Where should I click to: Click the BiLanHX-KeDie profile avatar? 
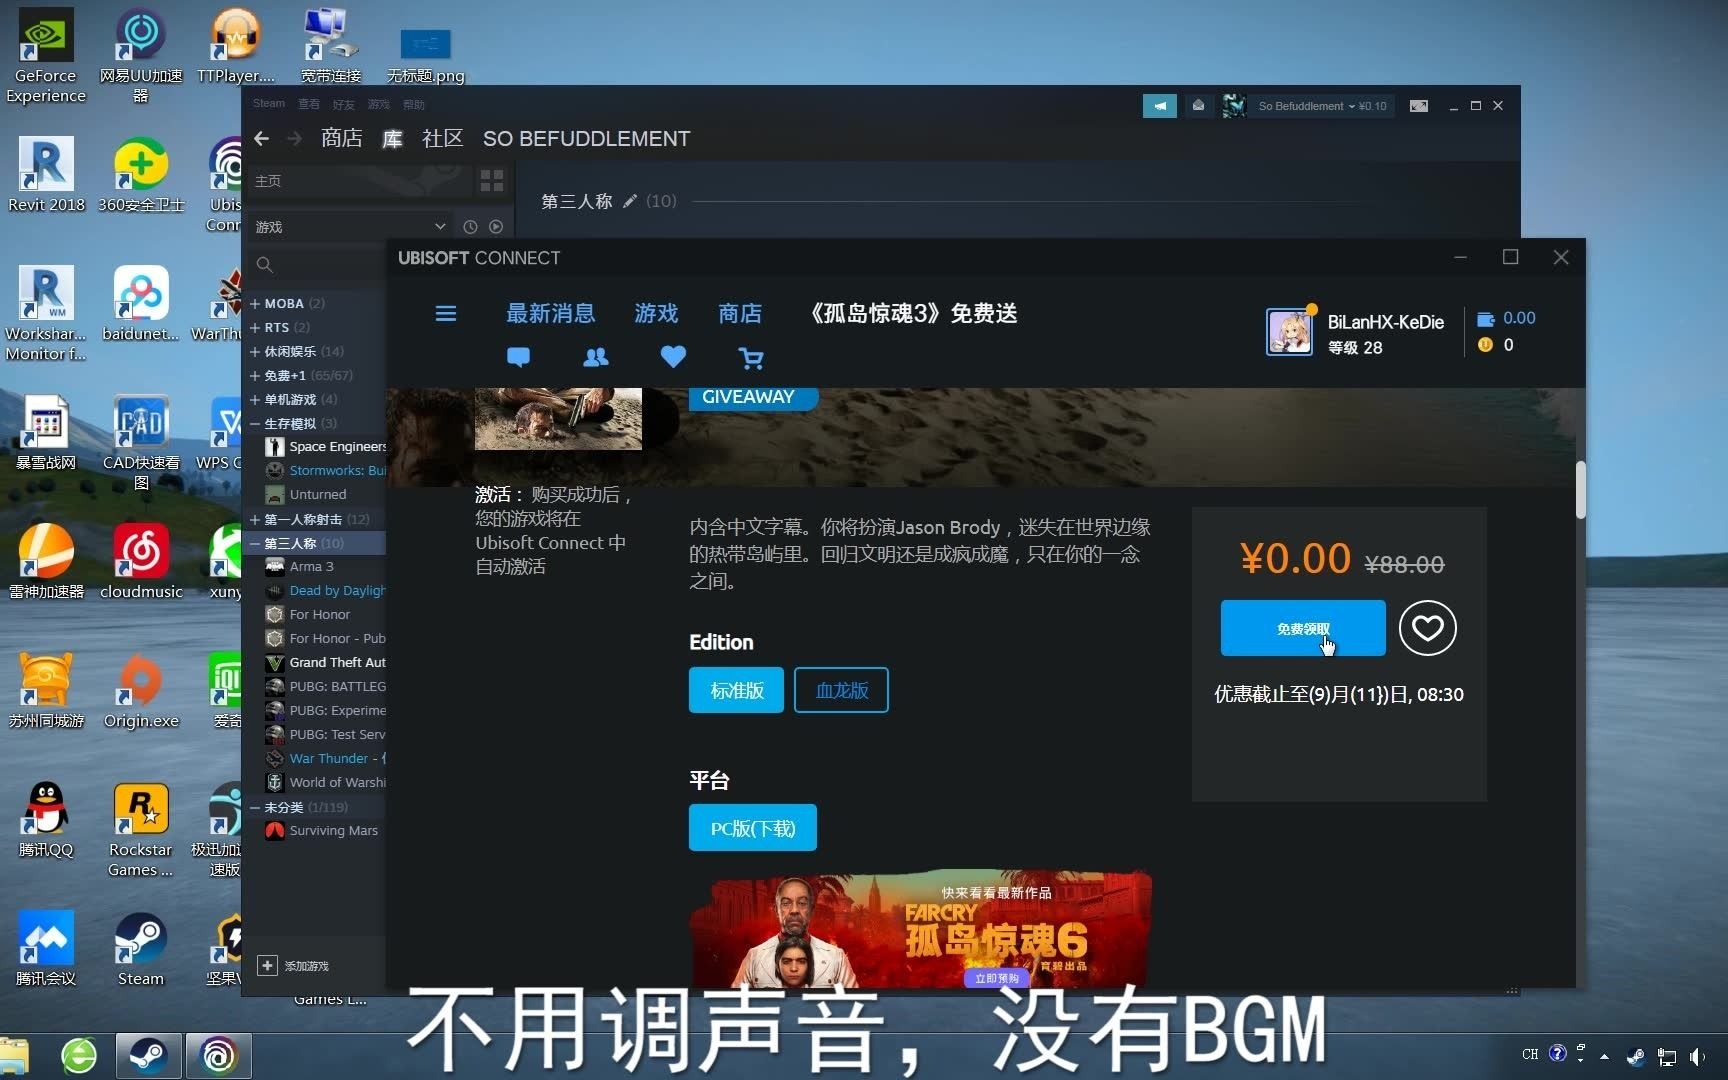1289,332
